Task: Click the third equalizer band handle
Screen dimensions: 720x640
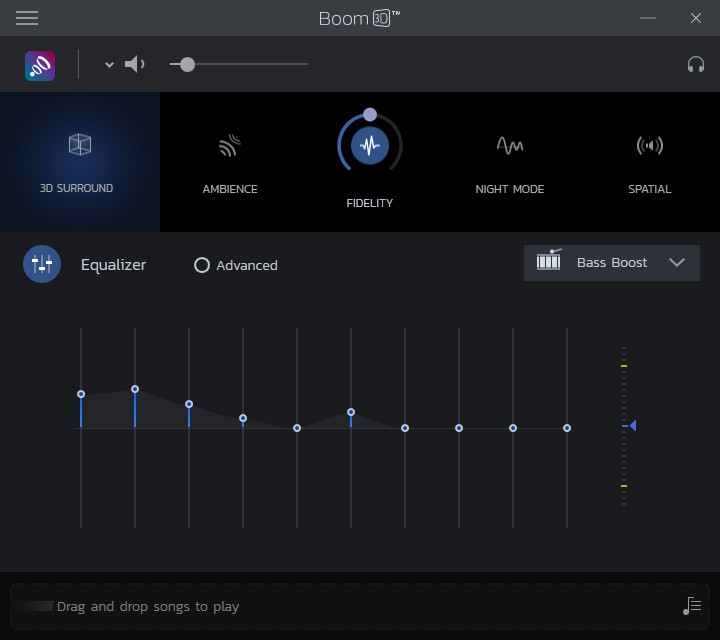Action: point(189,404)
